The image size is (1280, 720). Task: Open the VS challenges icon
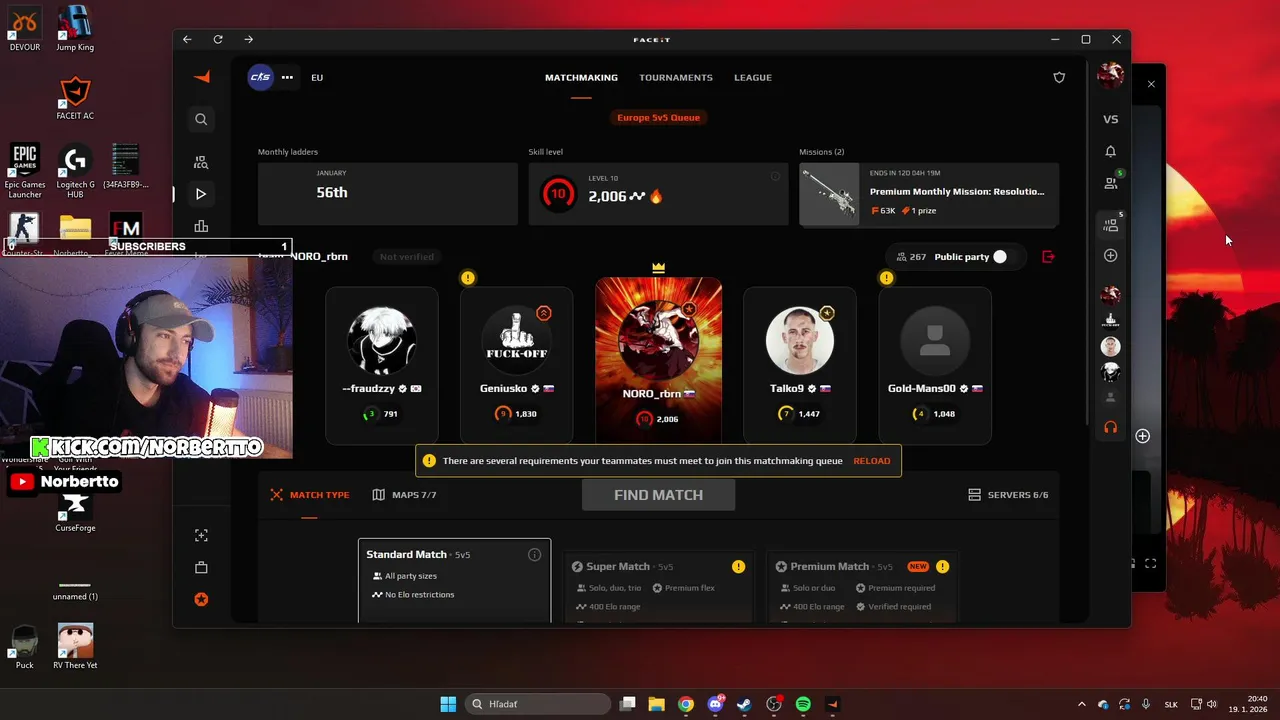(x=1110, y=119)
